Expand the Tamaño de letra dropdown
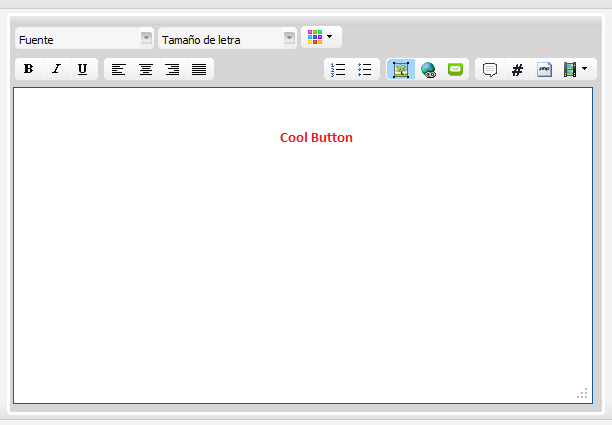The height and width of the screenshot is (425, 612). [289, 38]
